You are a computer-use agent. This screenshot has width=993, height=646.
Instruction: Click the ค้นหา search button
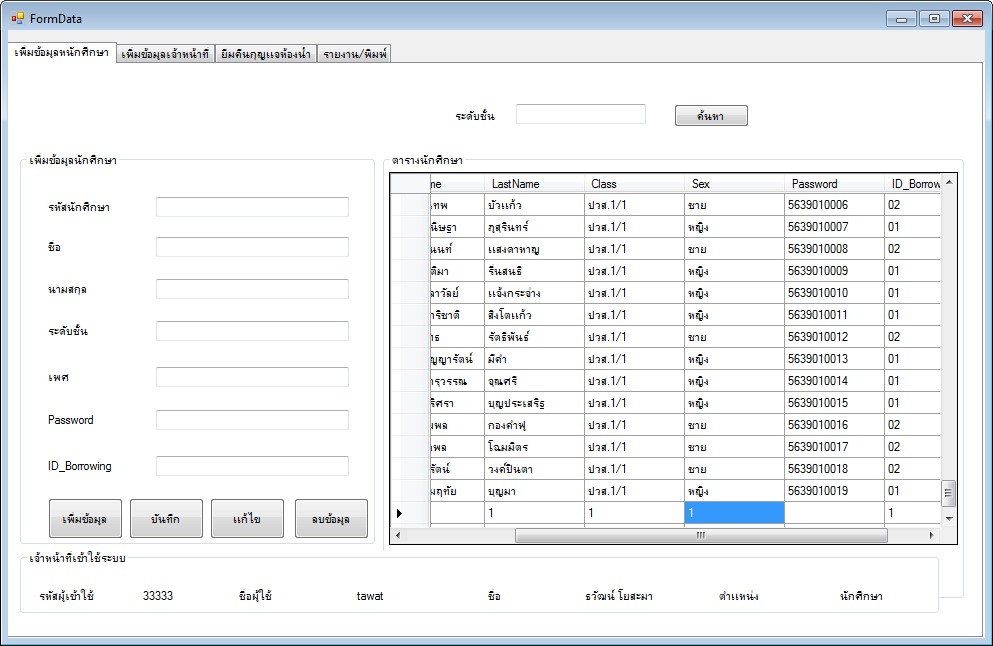pyautogui.click(x=711, y=116)
